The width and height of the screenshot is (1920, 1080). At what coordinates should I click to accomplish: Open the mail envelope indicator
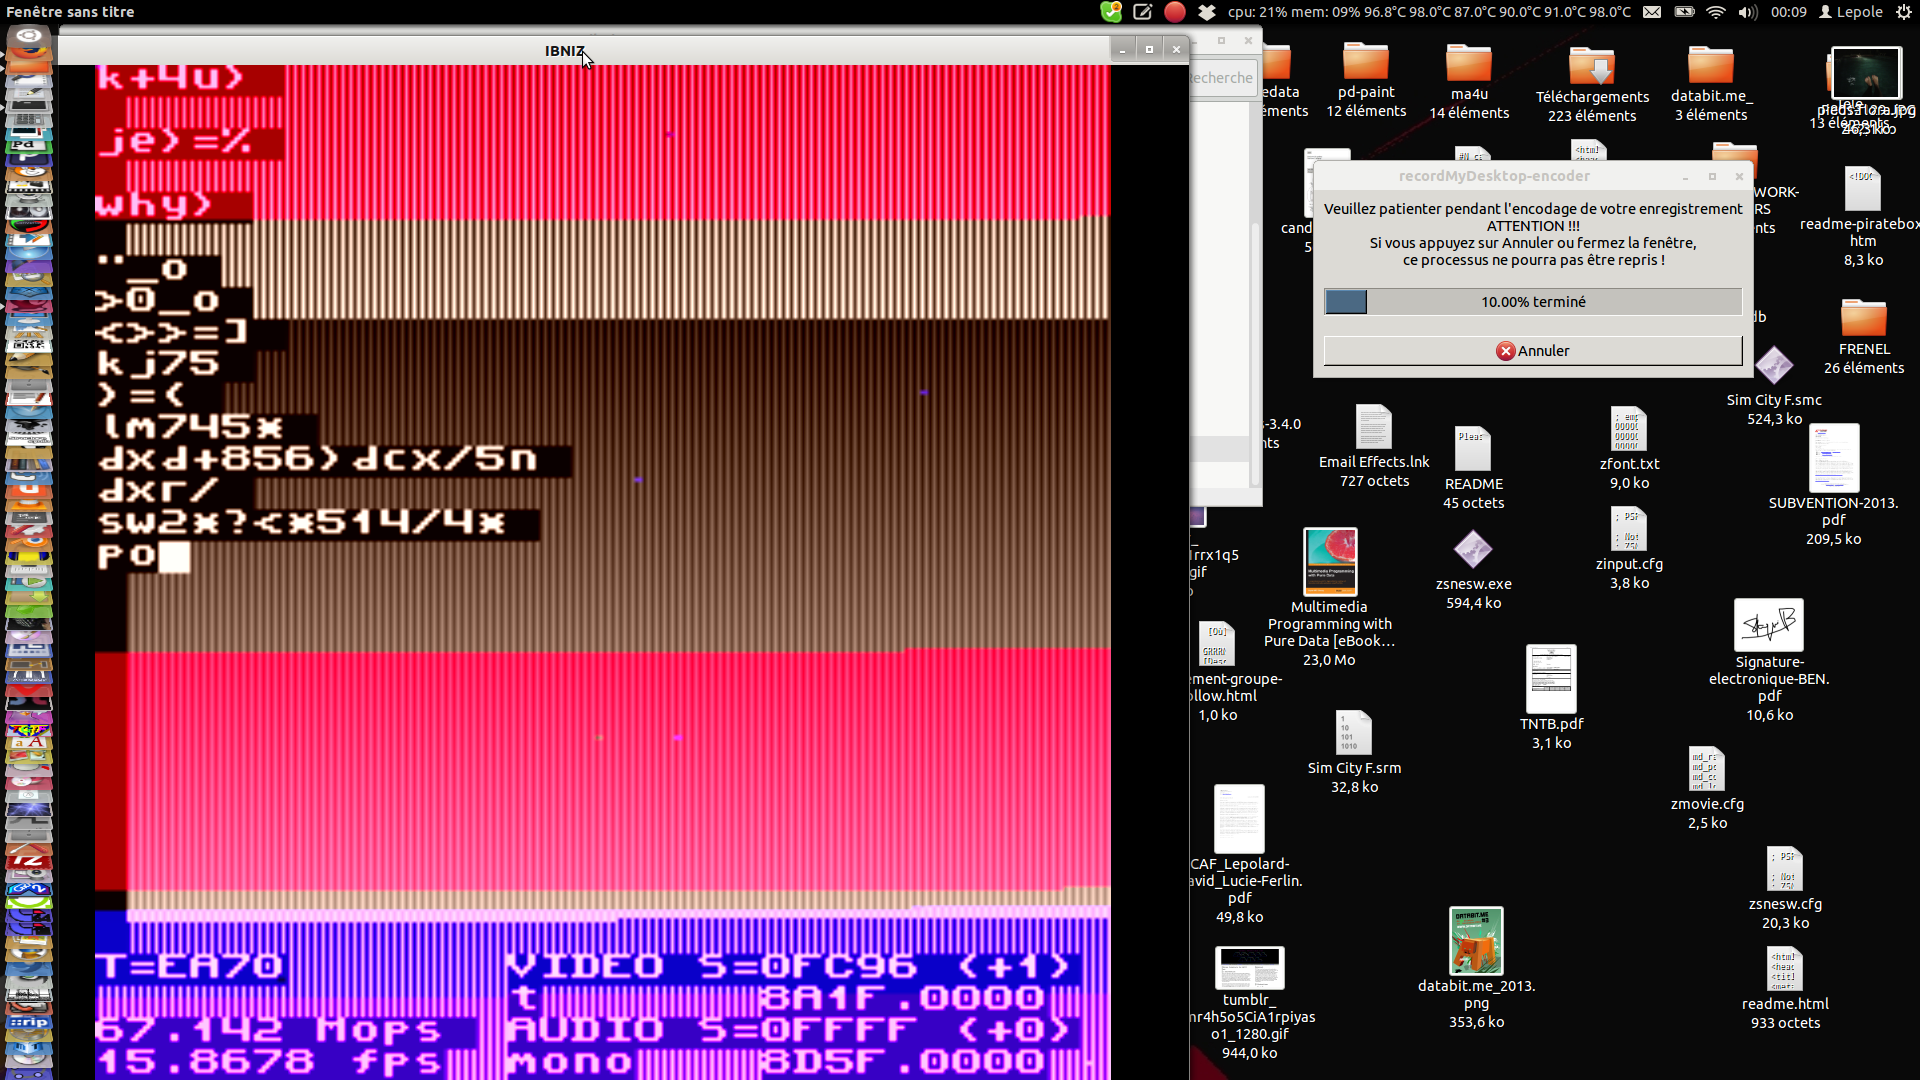point(1652,12)
